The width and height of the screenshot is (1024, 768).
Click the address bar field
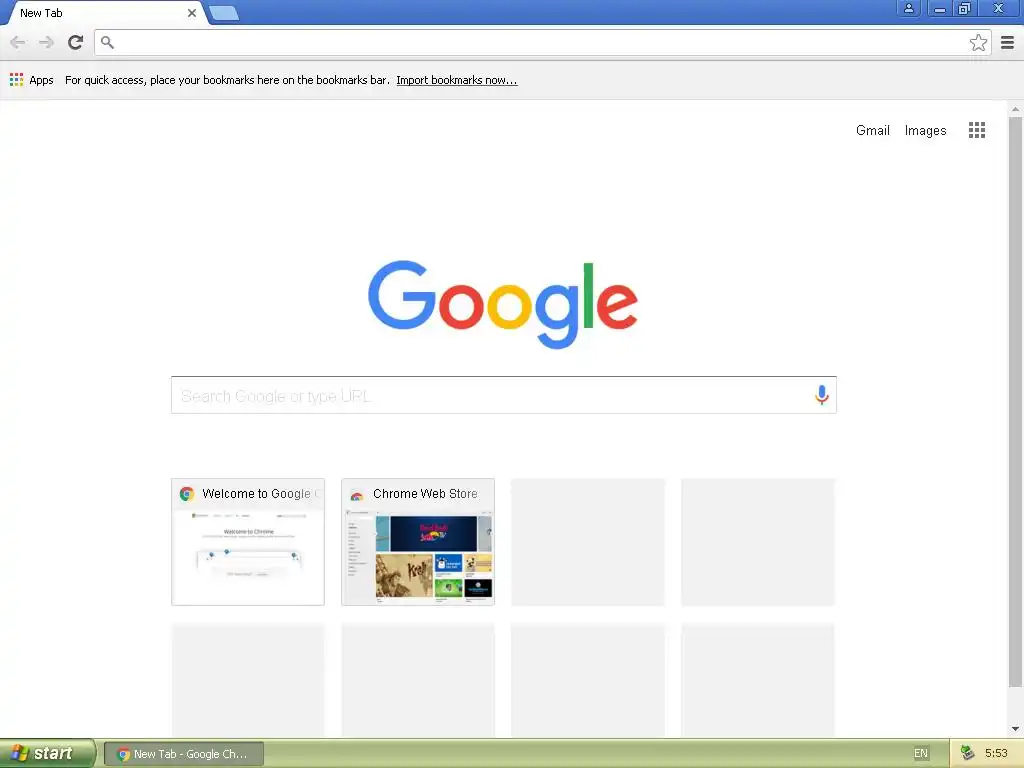(542, 42)
